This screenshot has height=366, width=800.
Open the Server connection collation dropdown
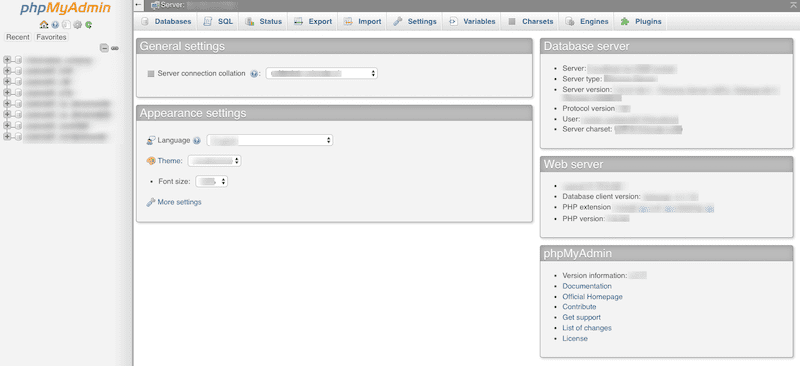tap(321, 74)
